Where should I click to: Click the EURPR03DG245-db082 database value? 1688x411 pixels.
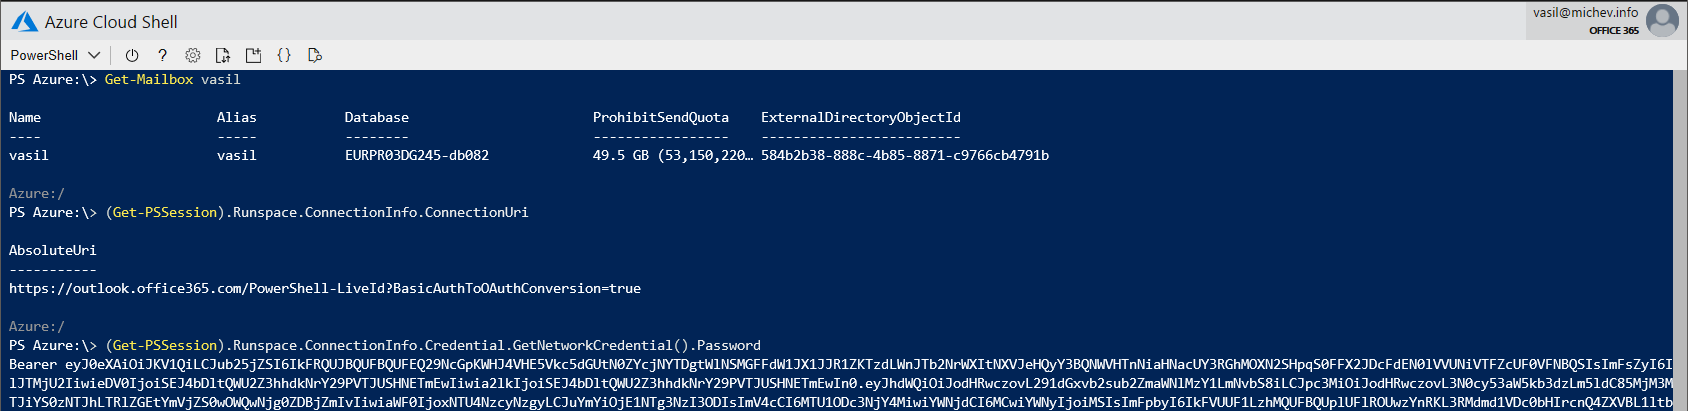pos(416,156)
